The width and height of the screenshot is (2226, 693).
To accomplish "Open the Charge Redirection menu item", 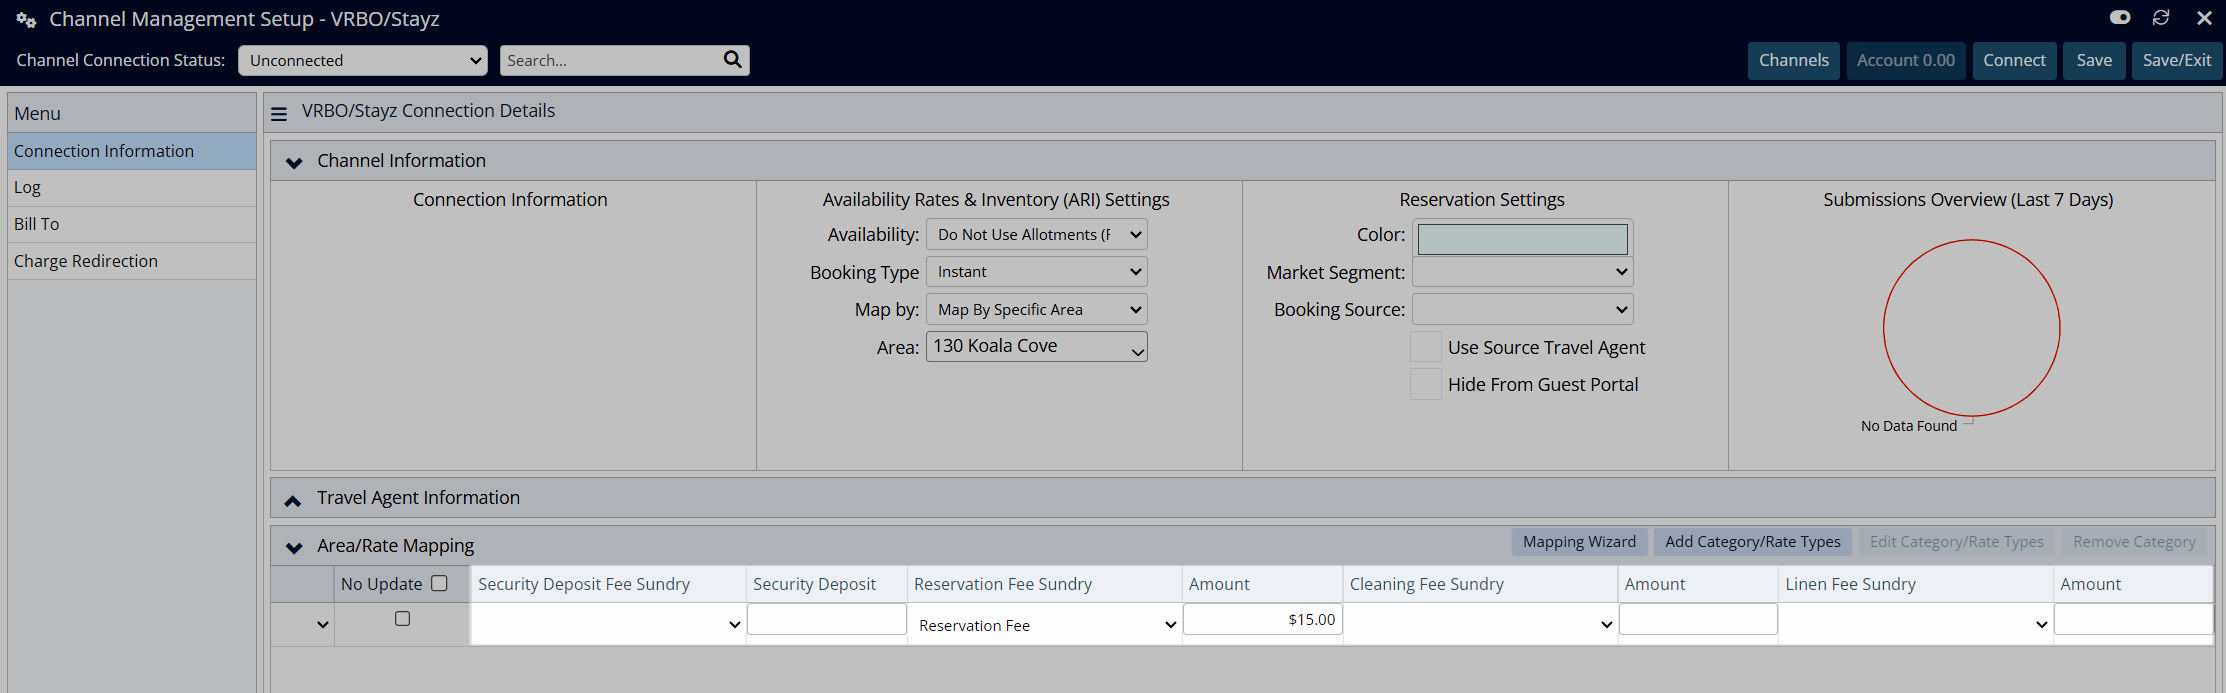I will click(x=132, y=261).
